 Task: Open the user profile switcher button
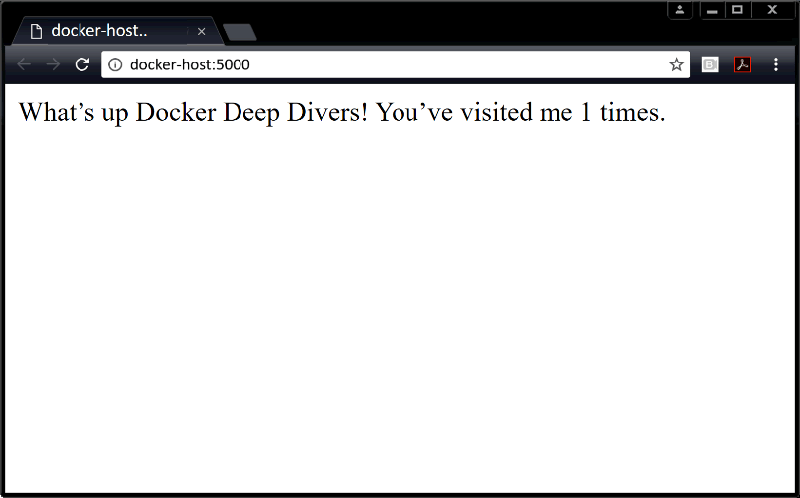[680, 10]
